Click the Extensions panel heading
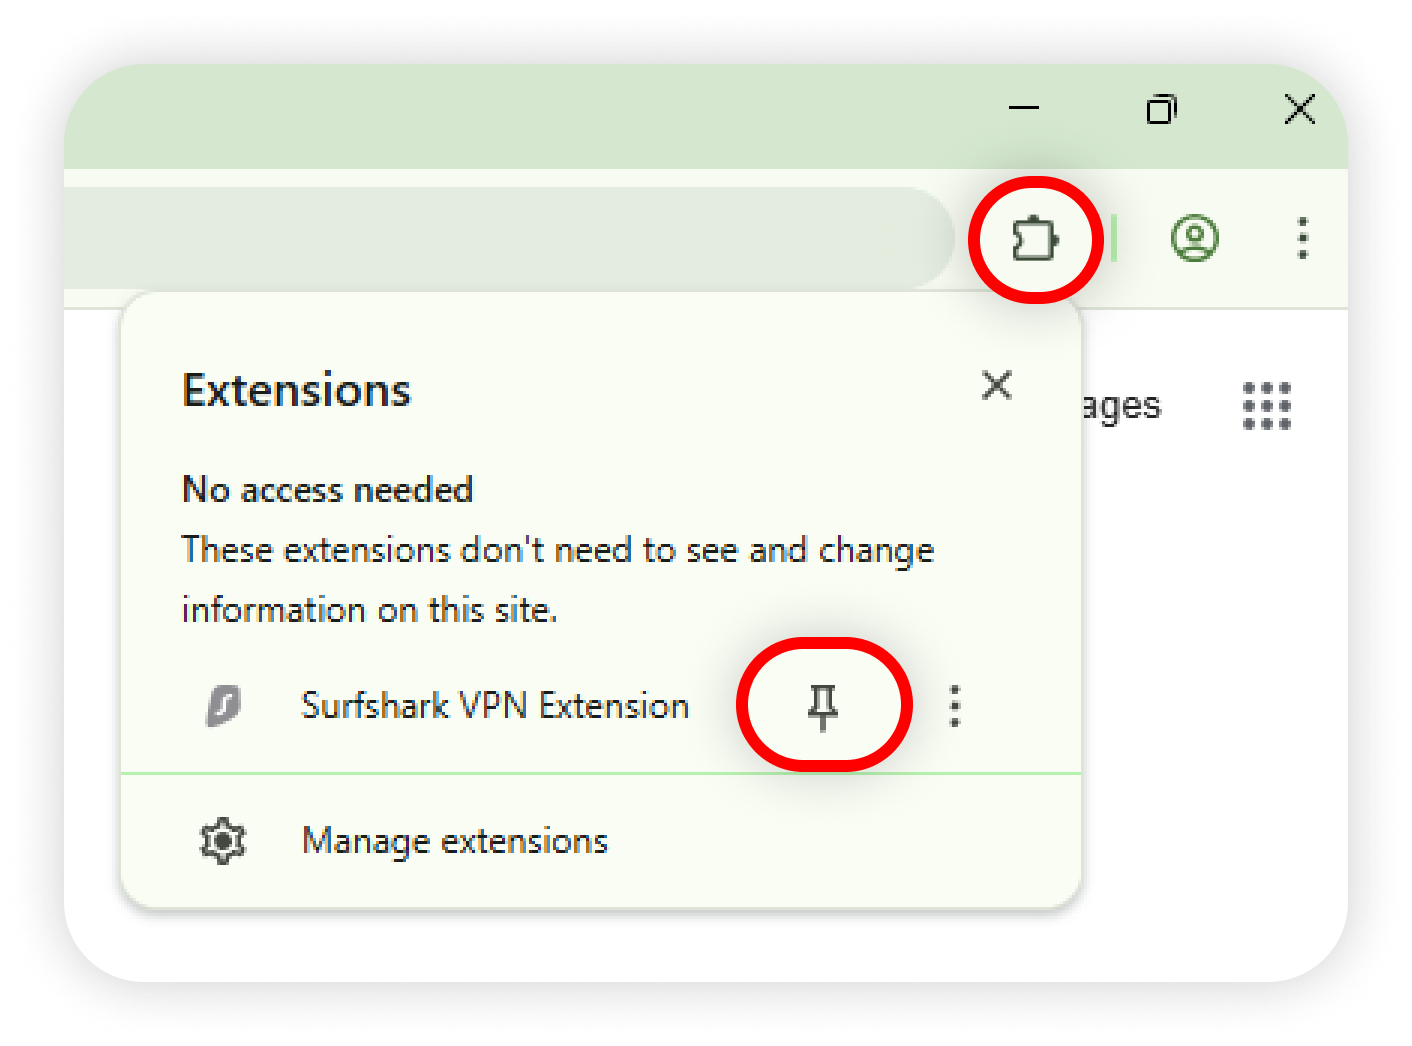Screen dimensions: 1412x1046 point(296,390)
